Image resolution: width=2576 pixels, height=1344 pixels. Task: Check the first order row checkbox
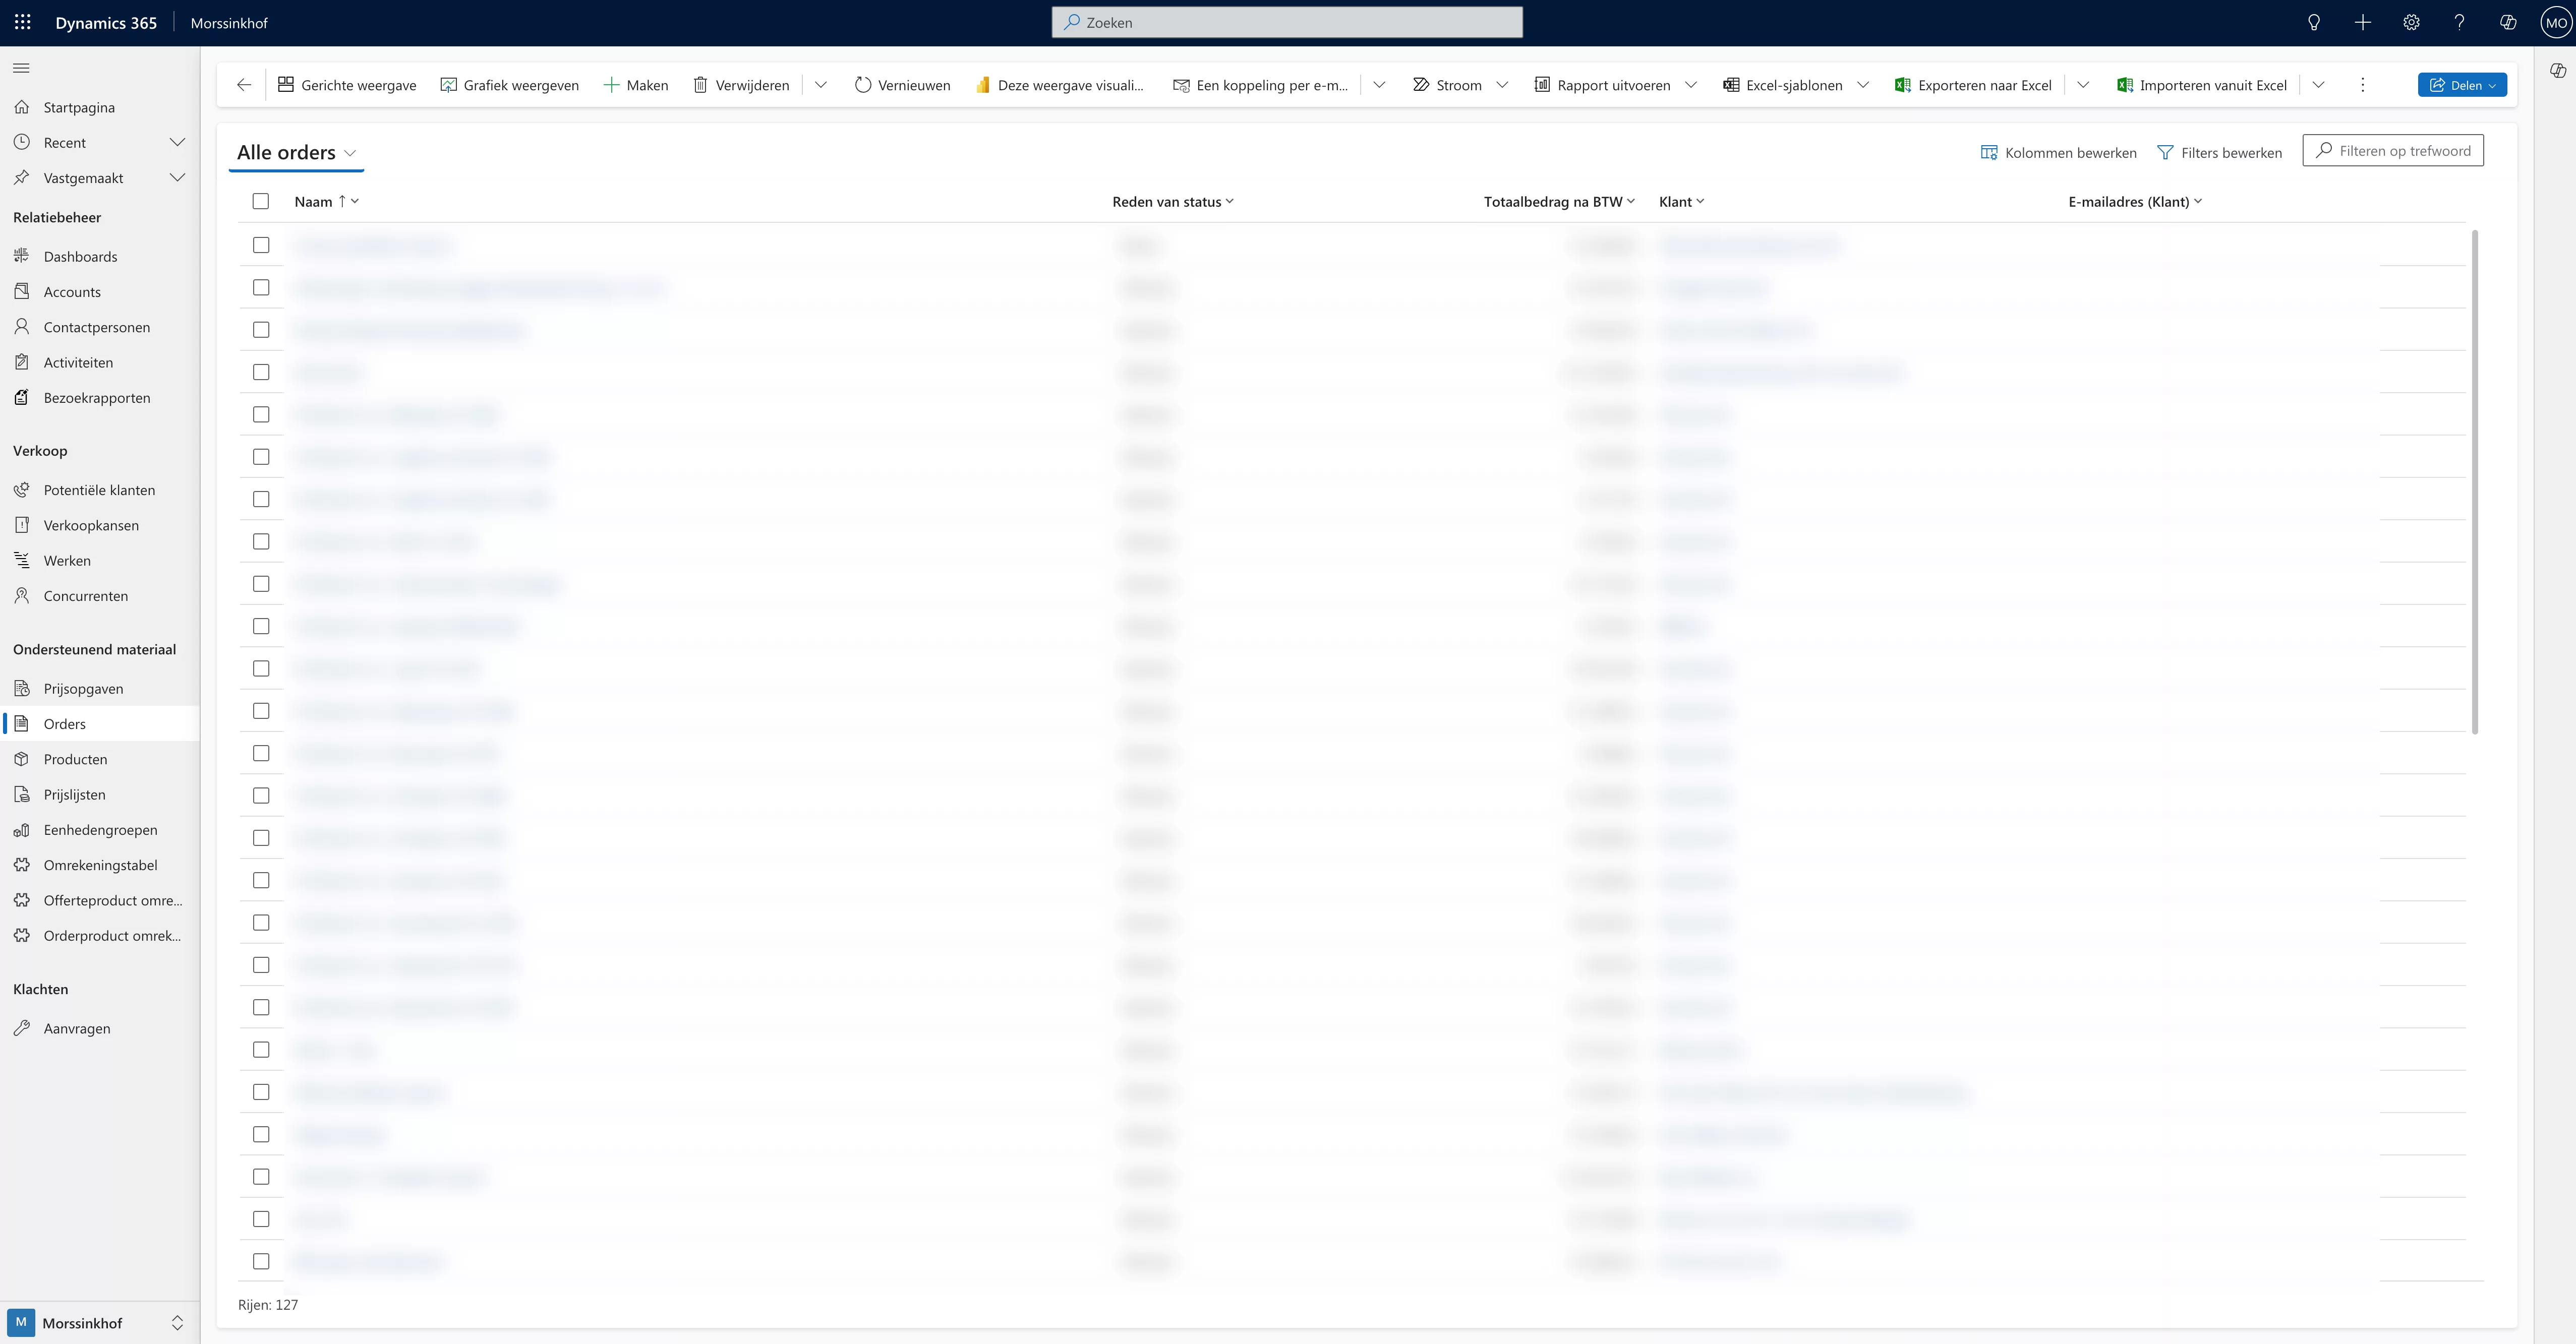pyautogui.click(x=260, y=245)
